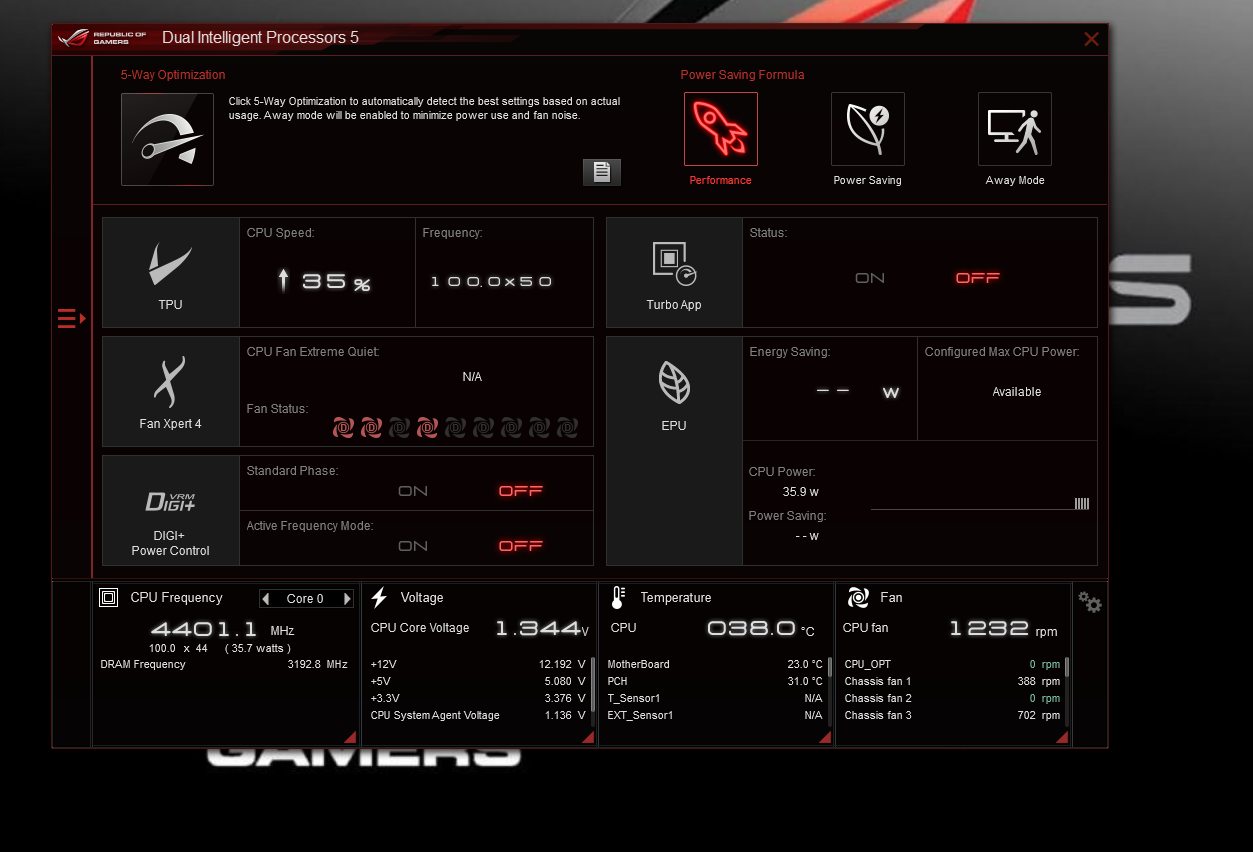1253x852 pixels.
Task: Click the Performance label
Action: (x=721, y=181)
